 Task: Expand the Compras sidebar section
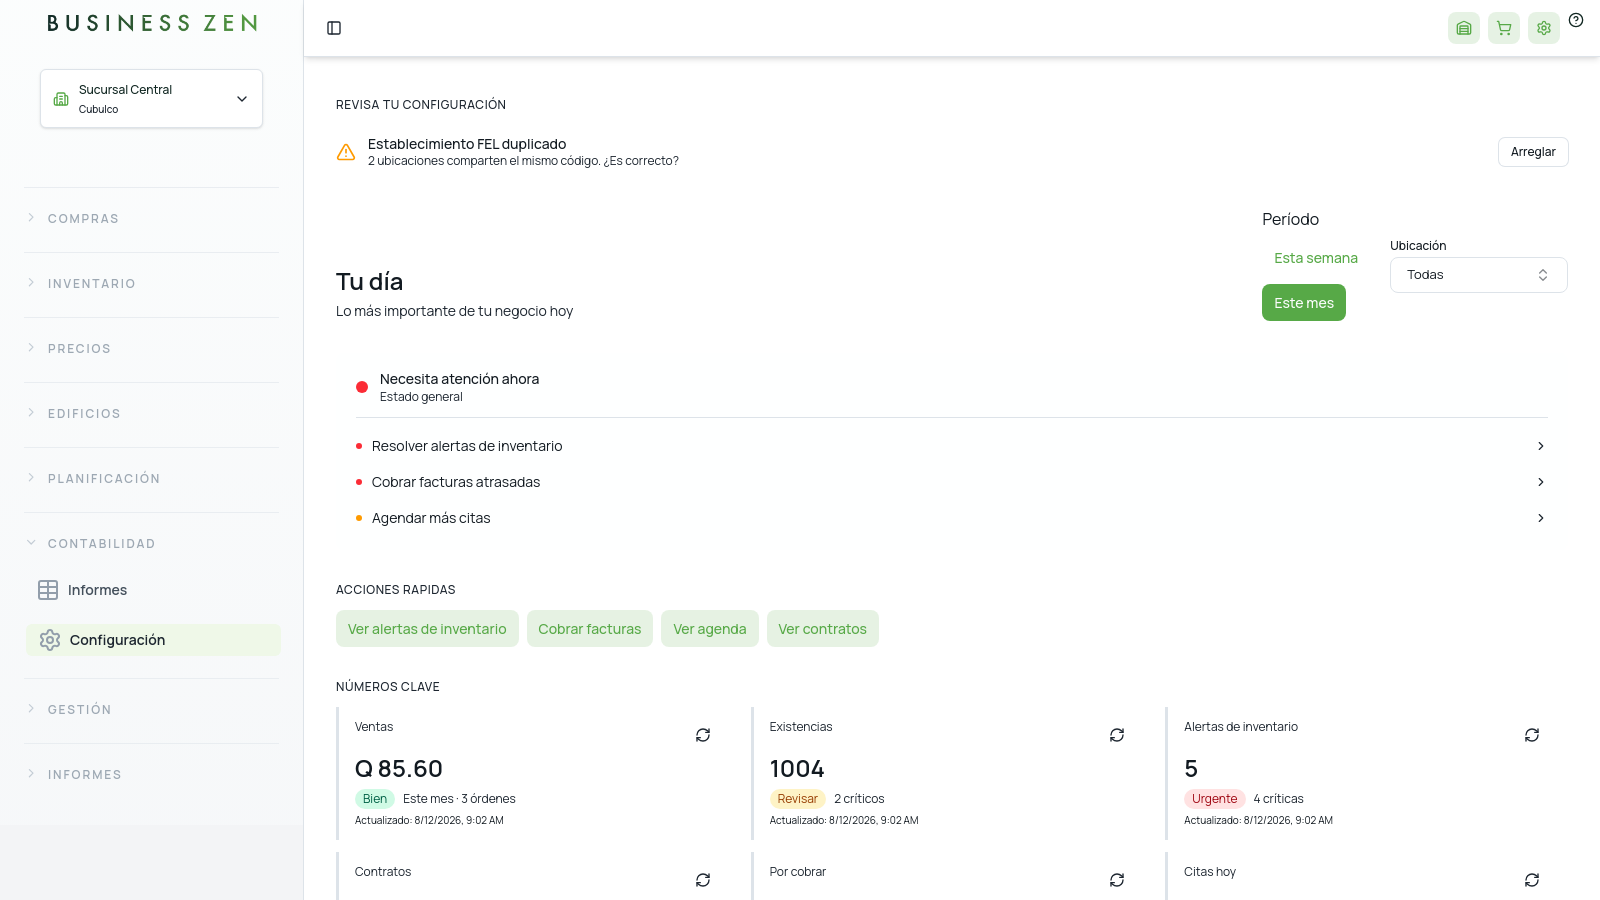(152, 219)
